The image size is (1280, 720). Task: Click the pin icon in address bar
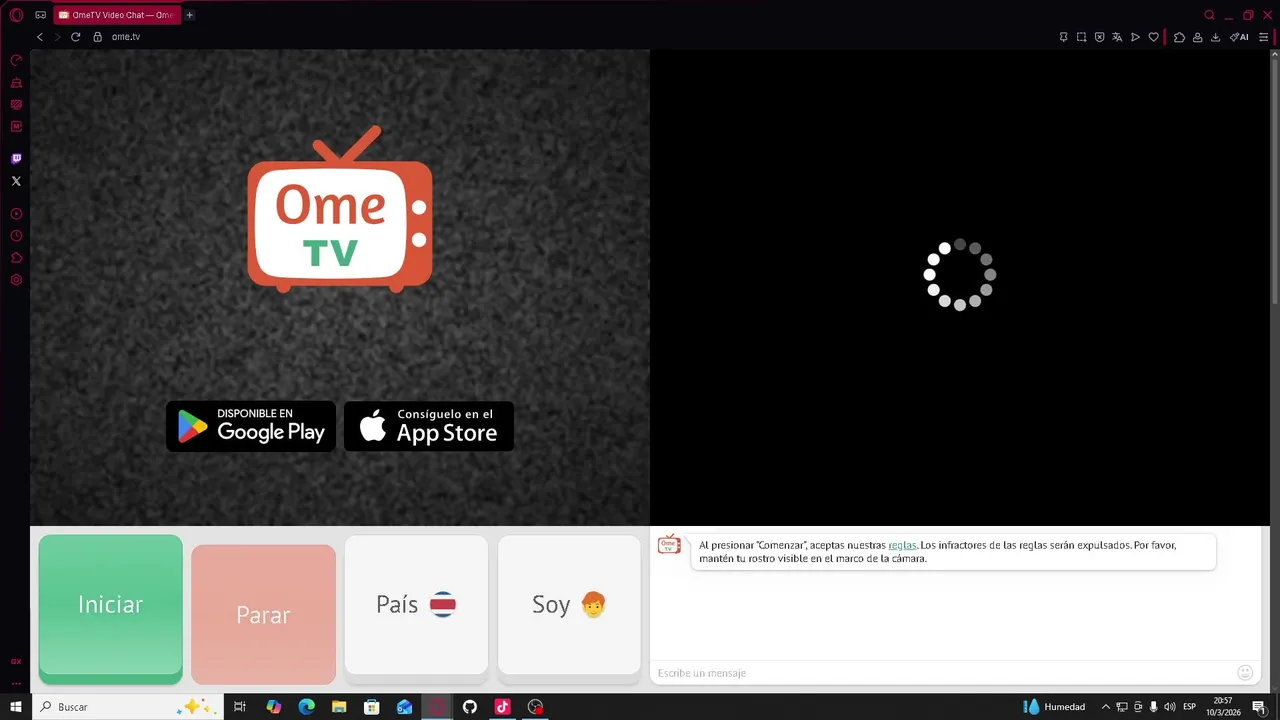(x=1063, y=37)
